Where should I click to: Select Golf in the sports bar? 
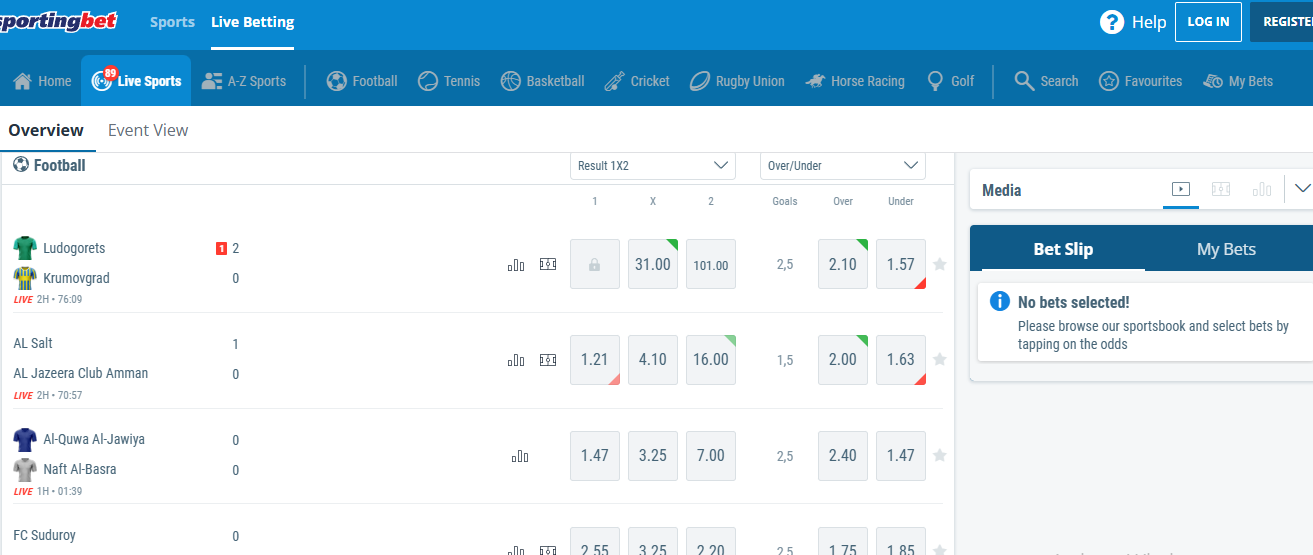(950, 81)
